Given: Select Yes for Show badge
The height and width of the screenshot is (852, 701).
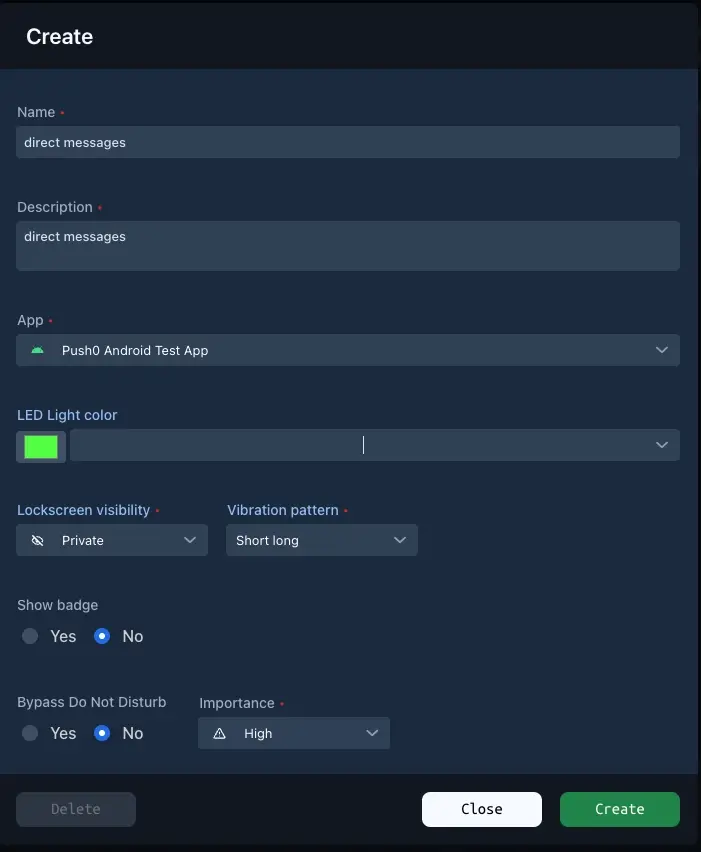Looking at the screenshot, I should click(x=30, y=636).
